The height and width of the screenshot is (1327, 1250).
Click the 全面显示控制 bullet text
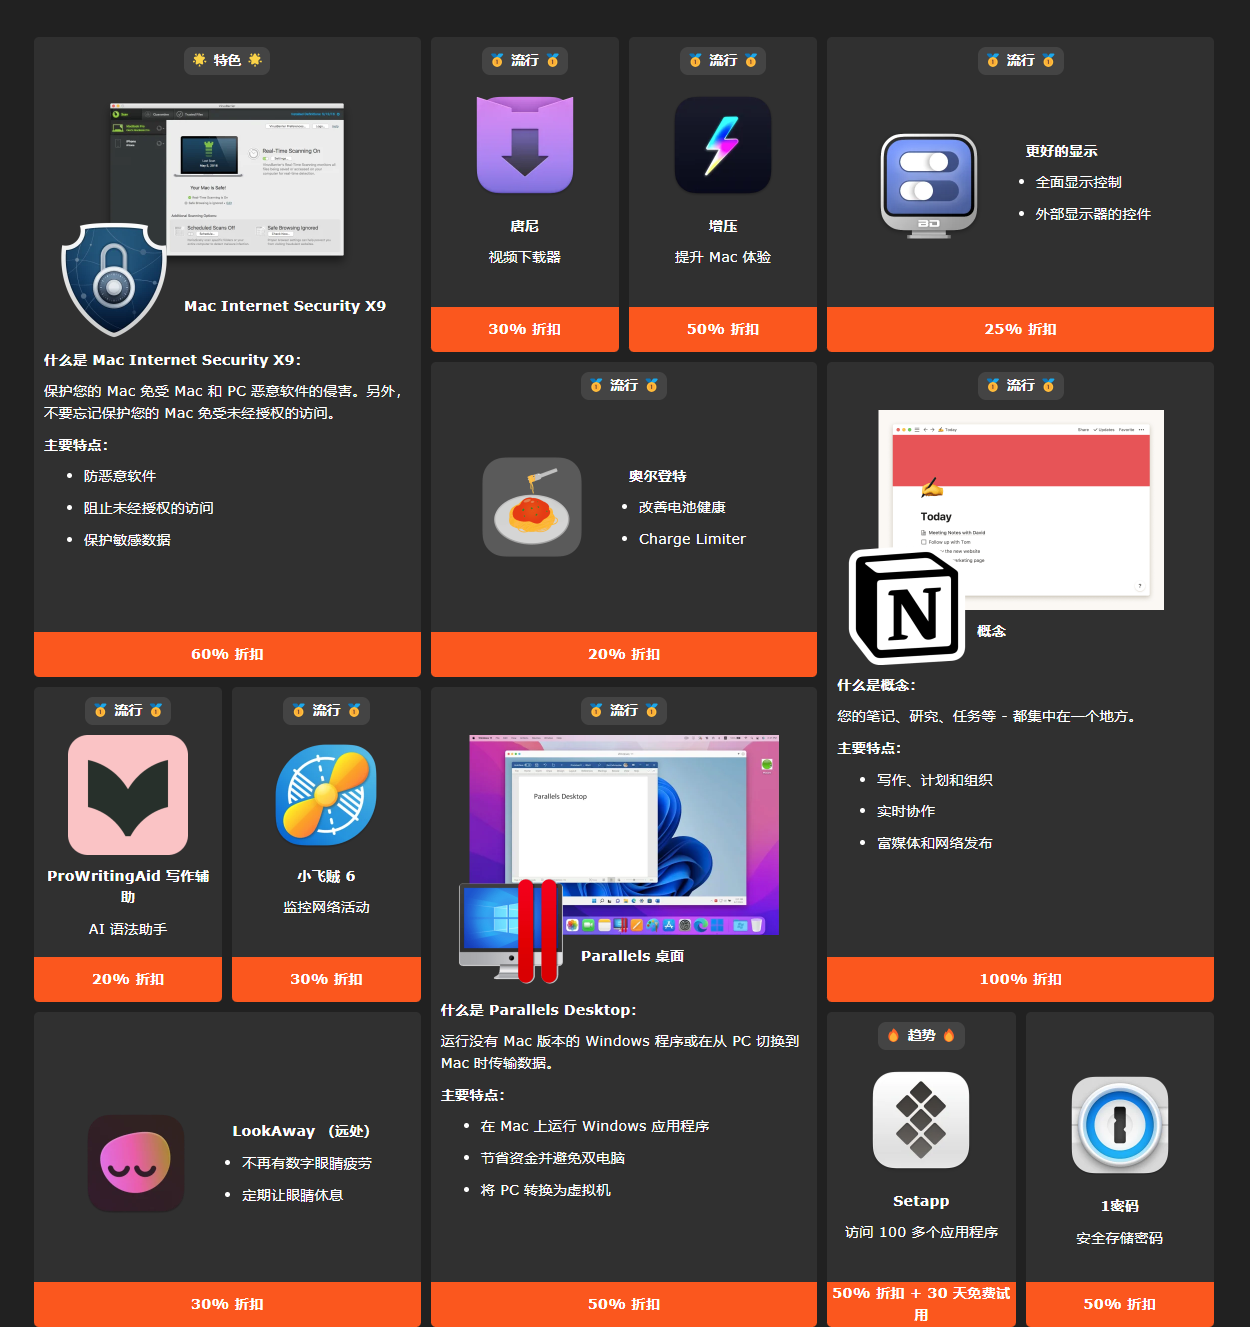click(x=1079, y=182)
